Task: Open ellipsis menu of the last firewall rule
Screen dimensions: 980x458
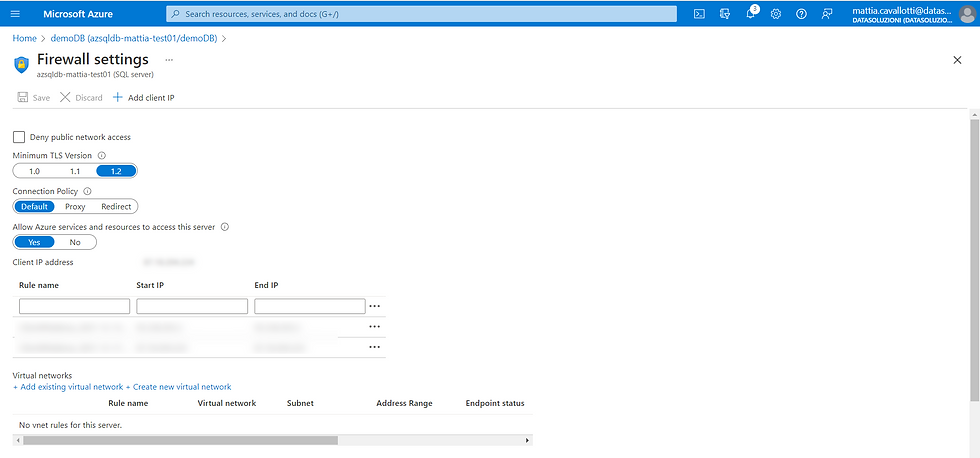Action: point(374,347)
